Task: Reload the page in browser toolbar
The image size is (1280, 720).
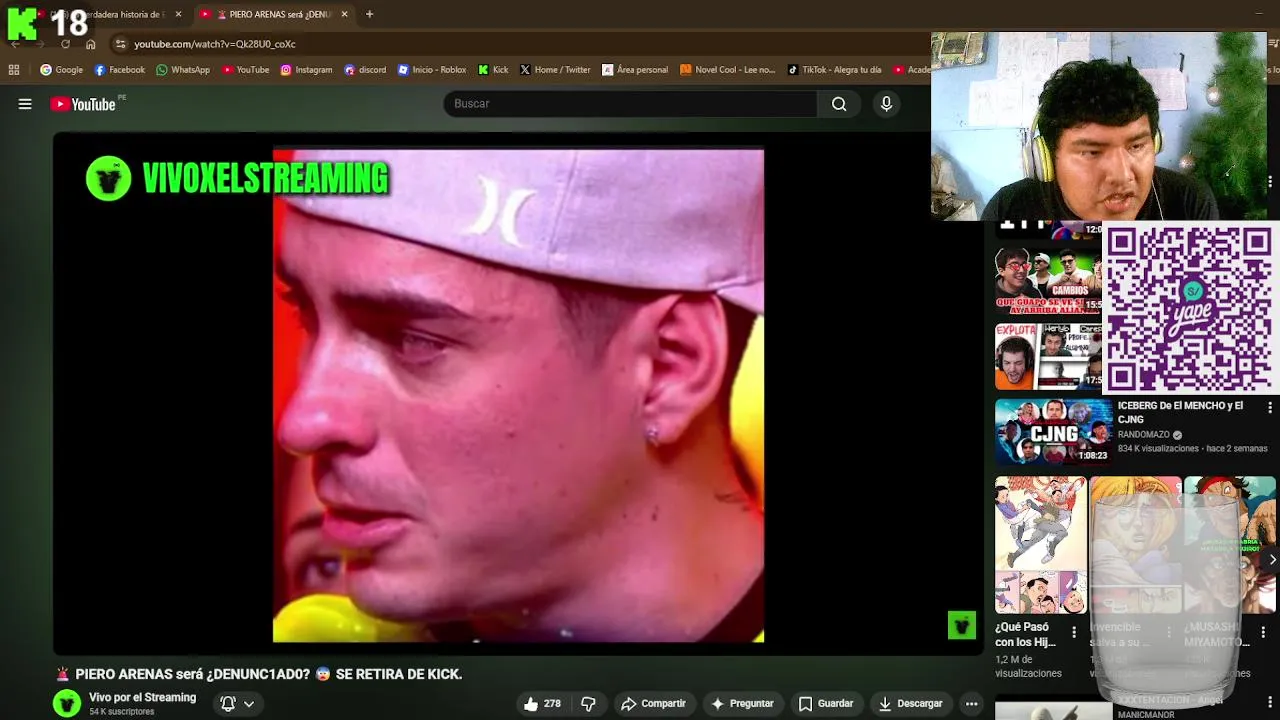Action: [x=66, y=44]
